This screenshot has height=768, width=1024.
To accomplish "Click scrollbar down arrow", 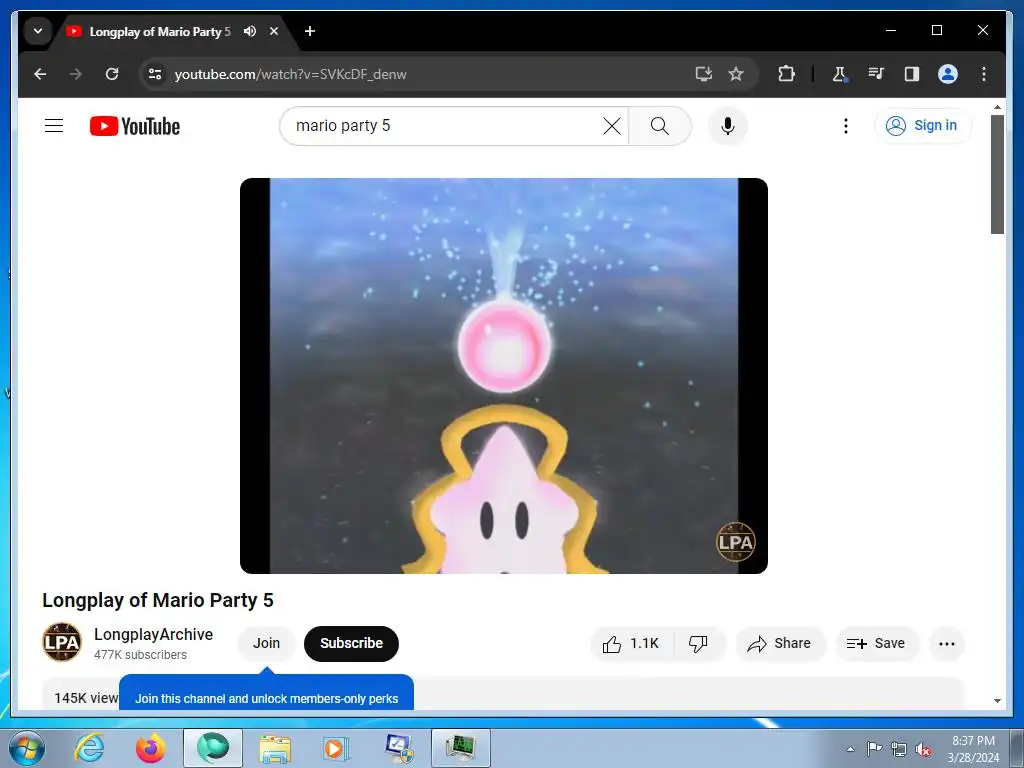I will pyautogui.click(x=997, y=701).
